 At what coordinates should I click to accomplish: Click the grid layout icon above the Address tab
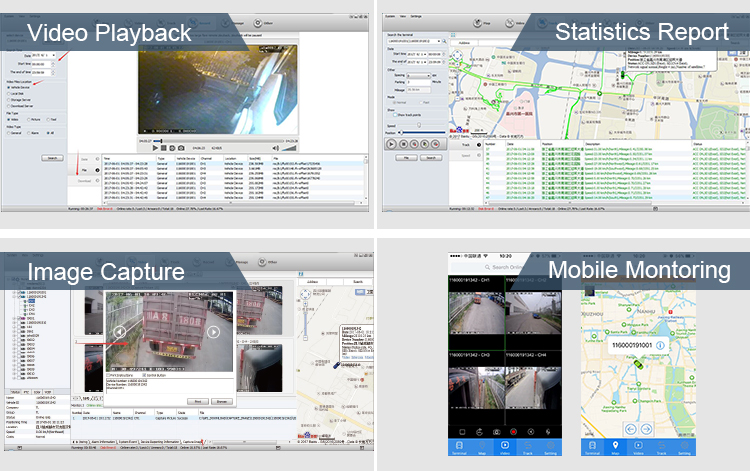(x=453, y=35)
